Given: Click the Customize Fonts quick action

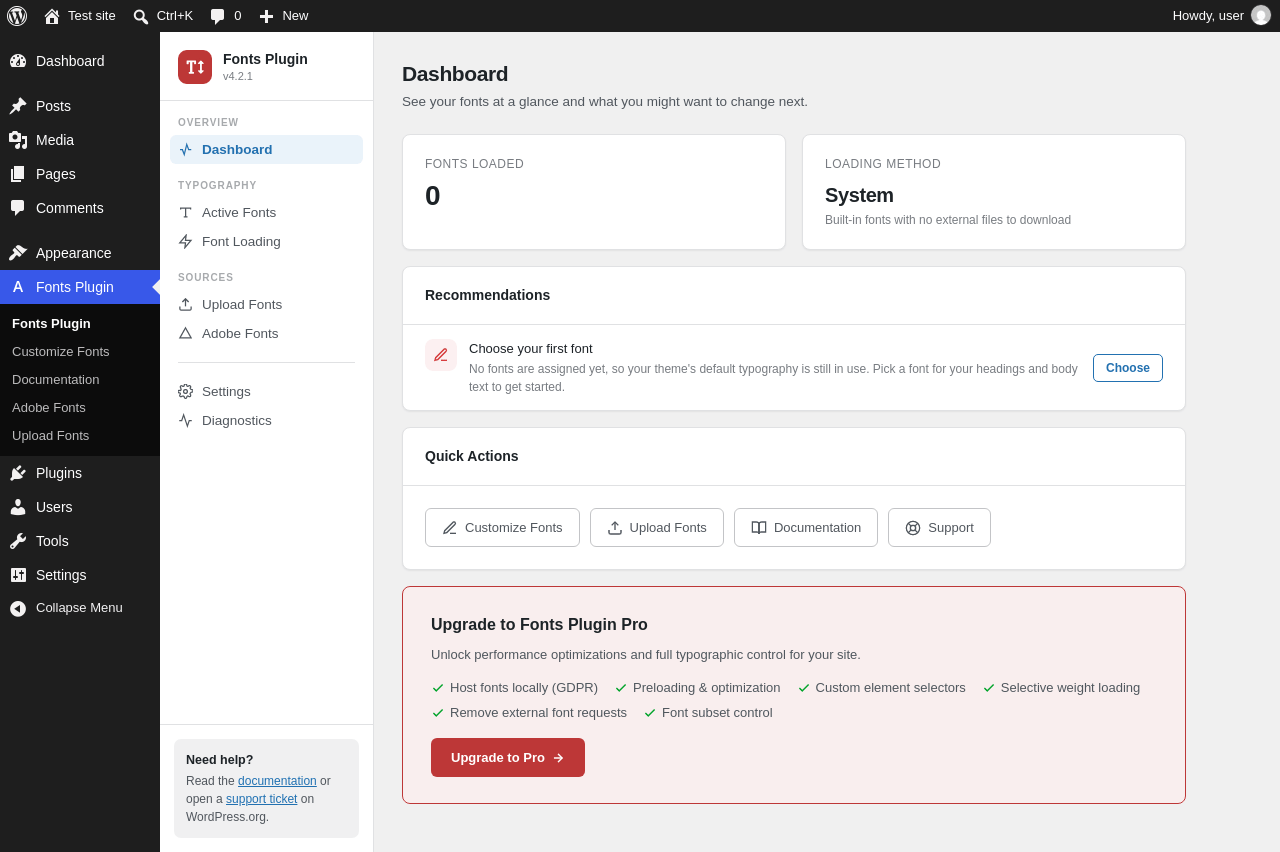Looking at the screenshot, I should pos(502,528).
